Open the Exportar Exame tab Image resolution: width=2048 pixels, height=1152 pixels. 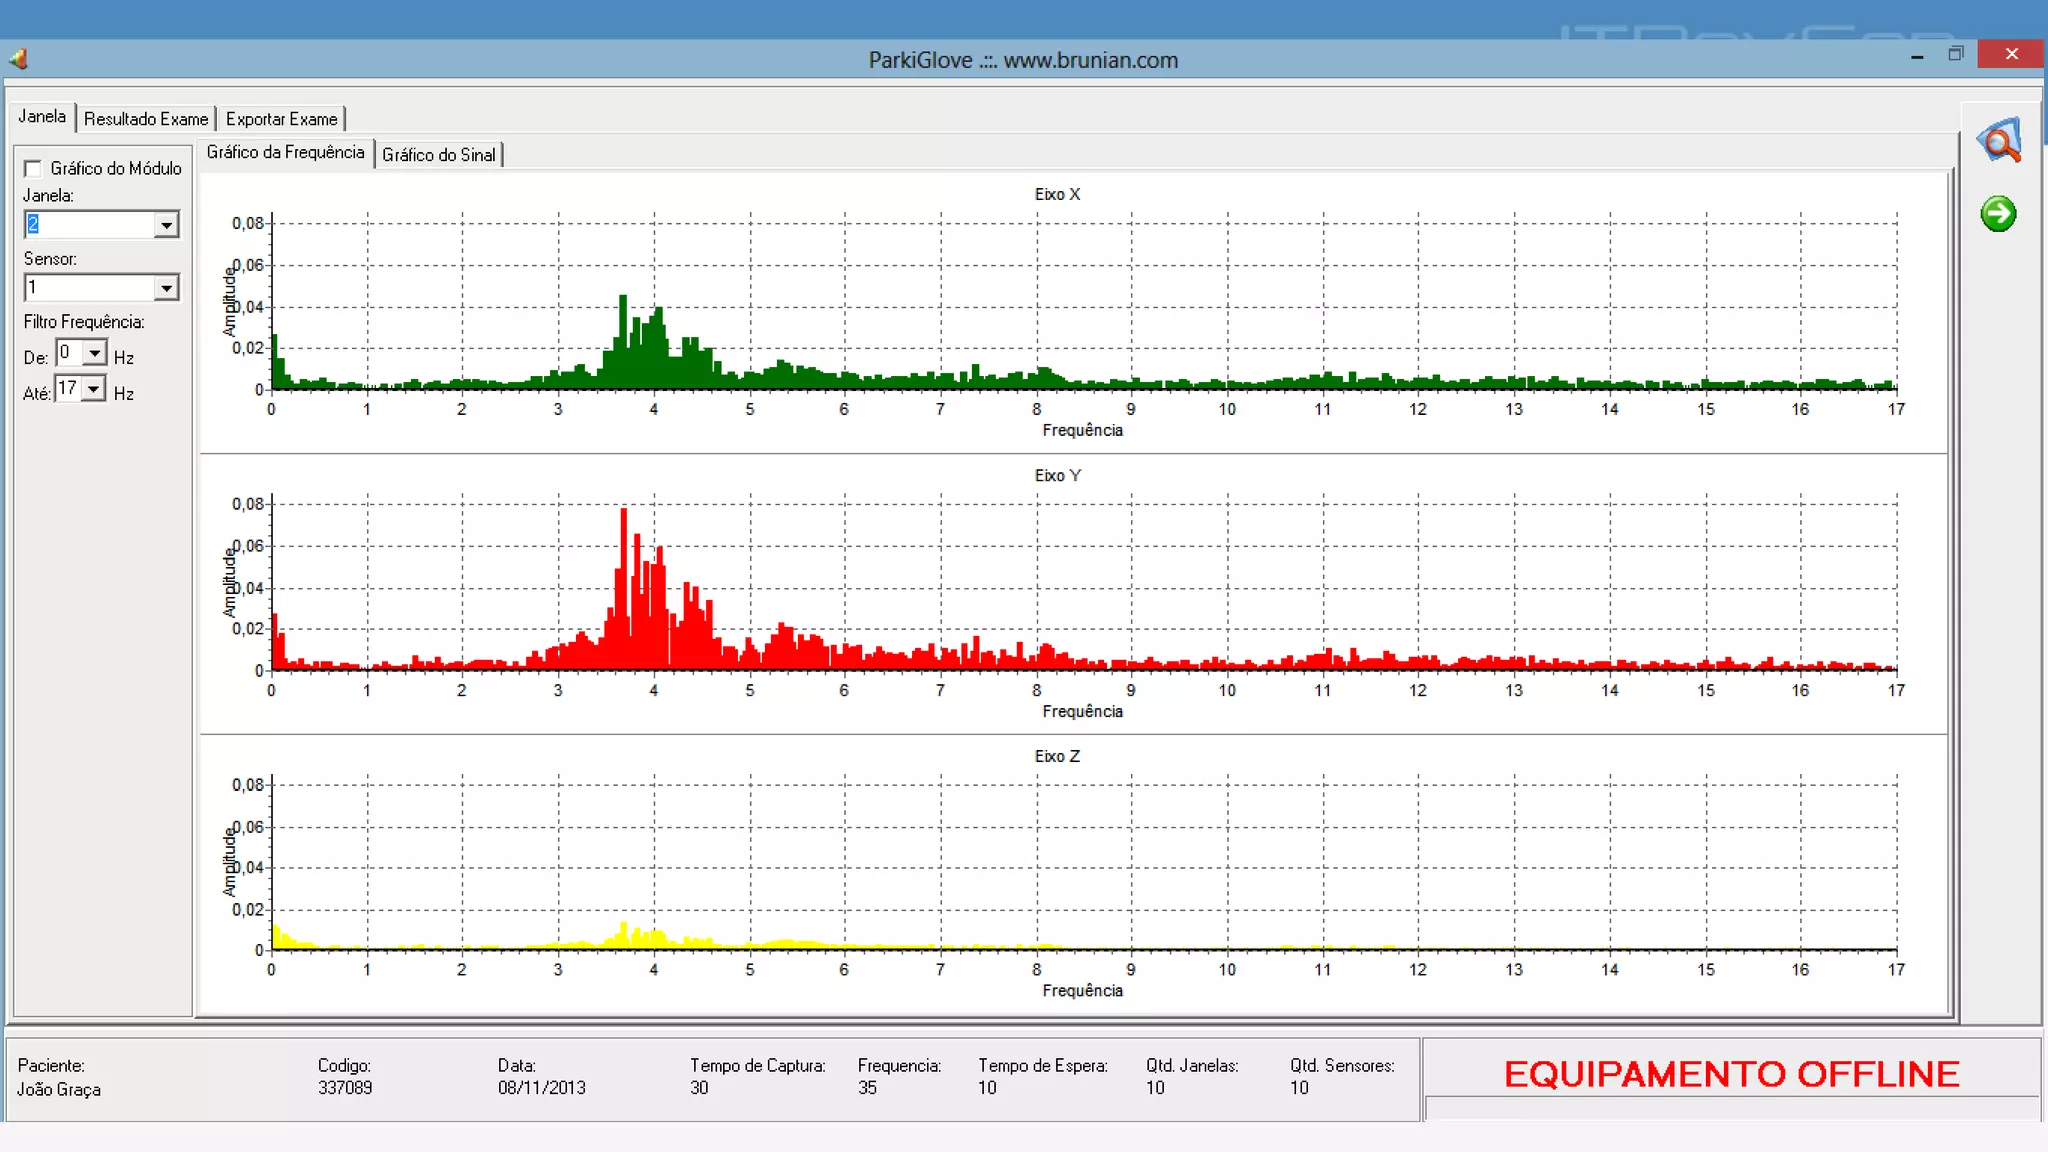click(281, 119)
